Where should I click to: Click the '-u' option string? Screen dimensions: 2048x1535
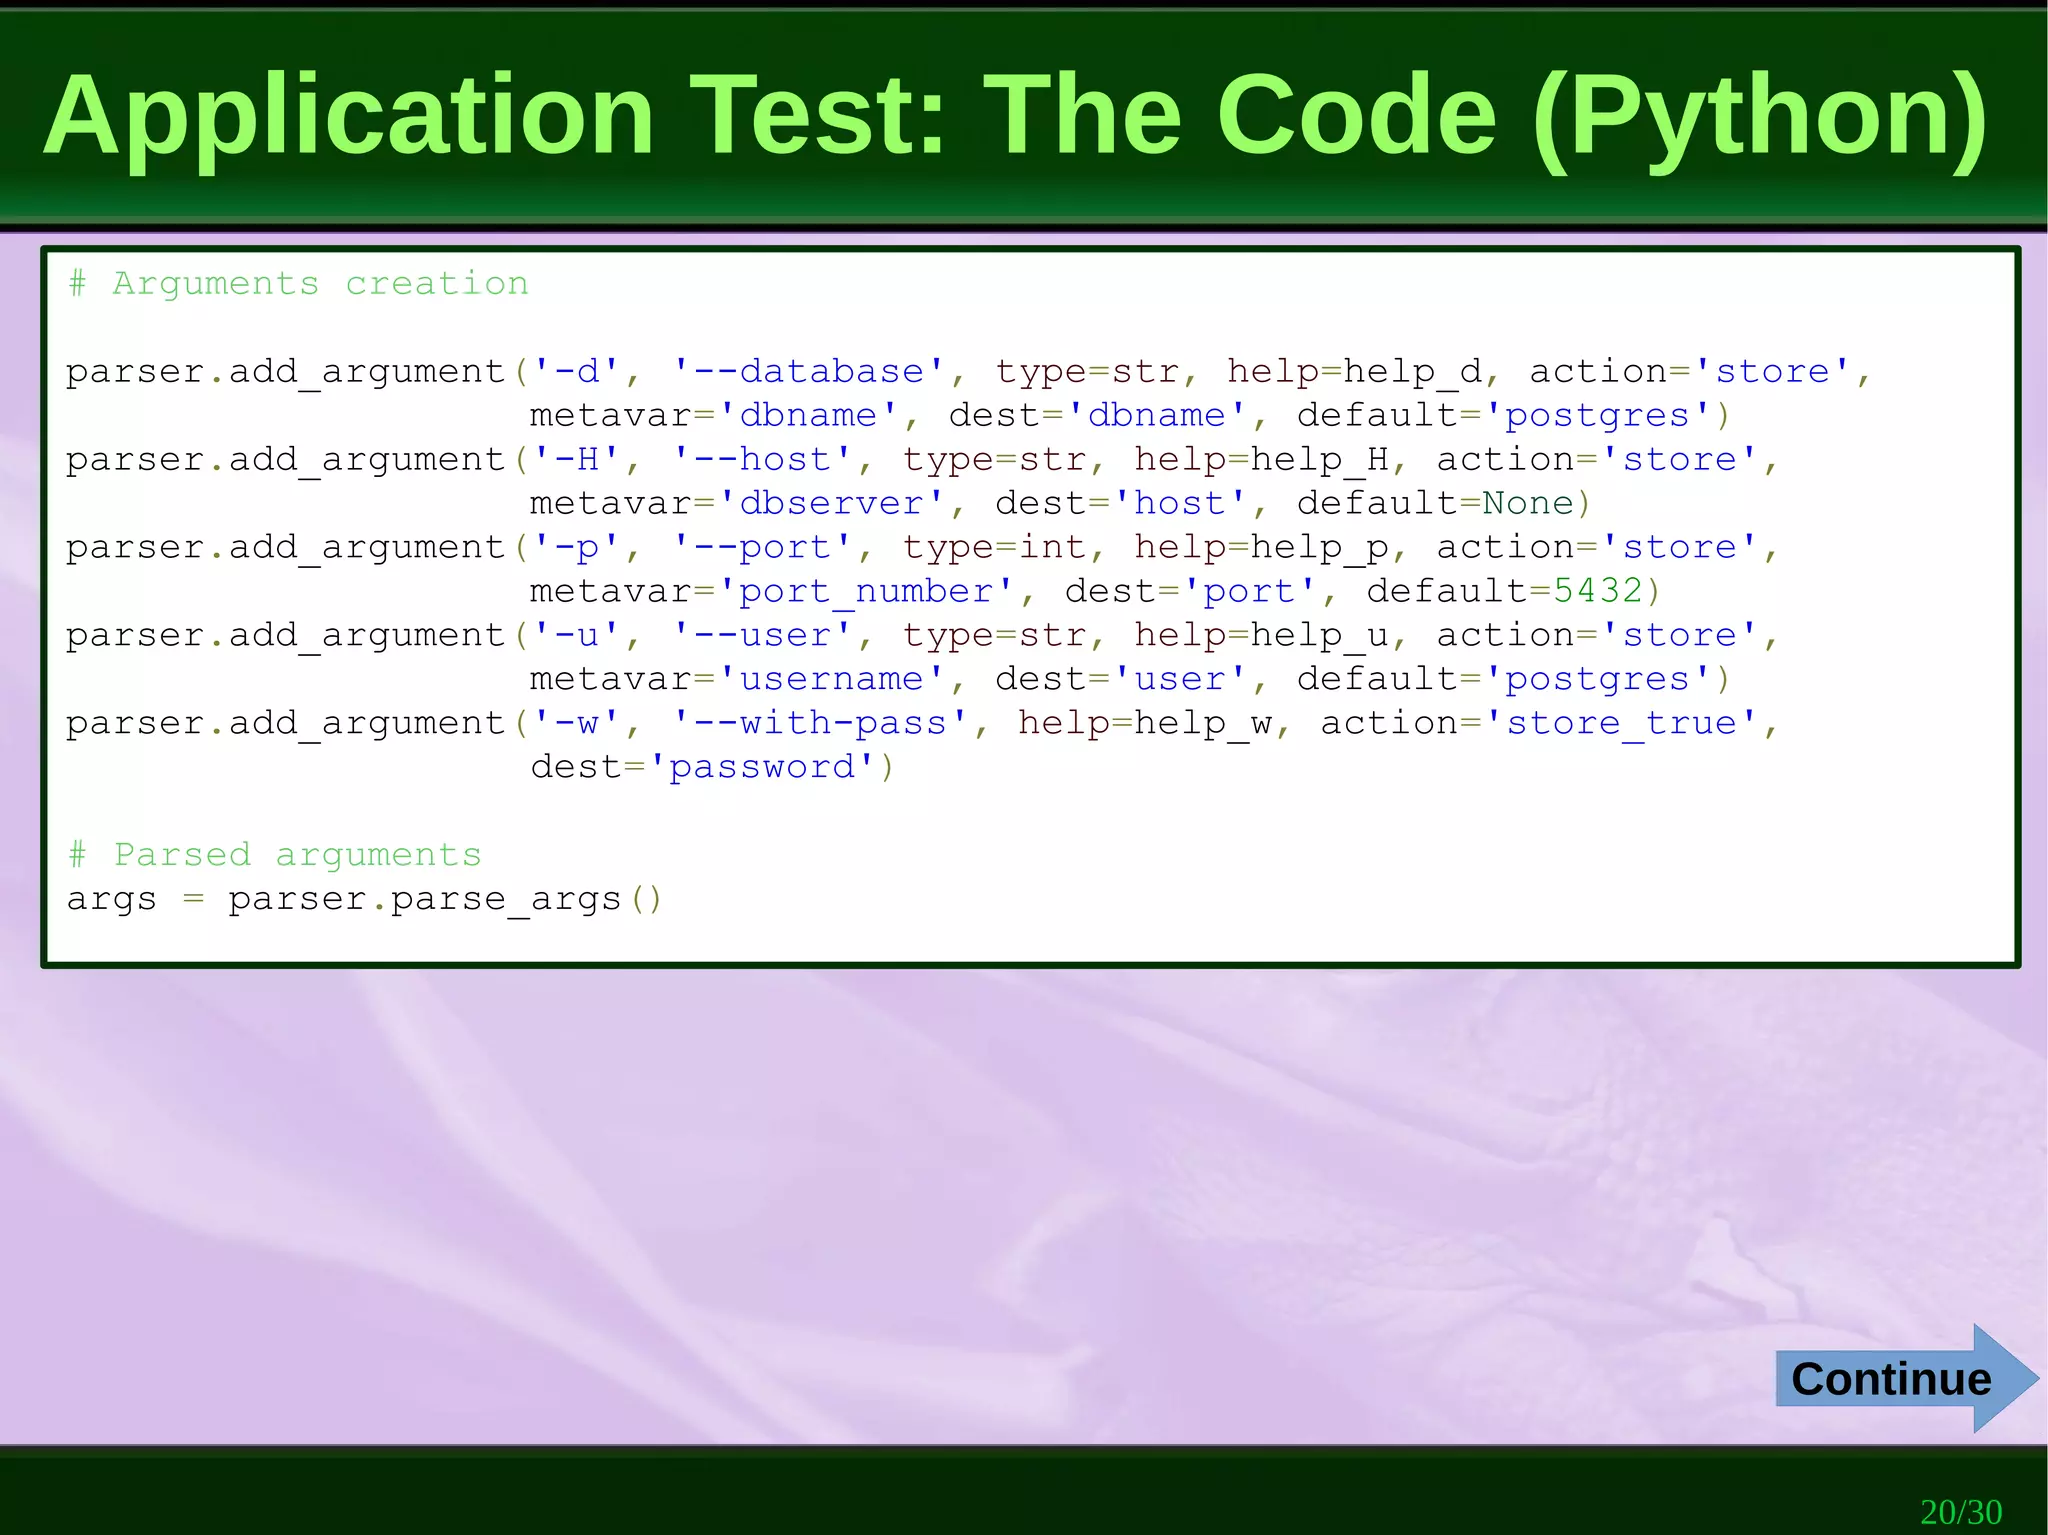pos(577,635)
